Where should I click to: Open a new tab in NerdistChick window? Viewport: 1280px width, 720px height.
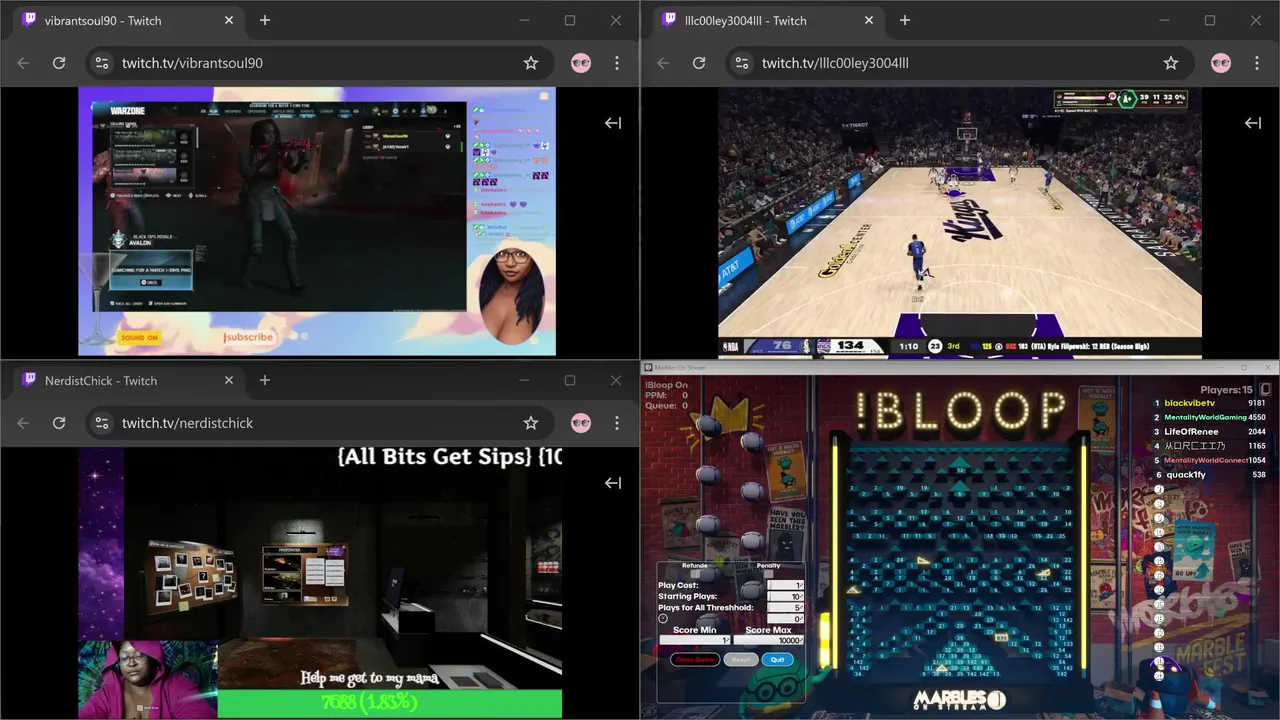coord(265,380)
